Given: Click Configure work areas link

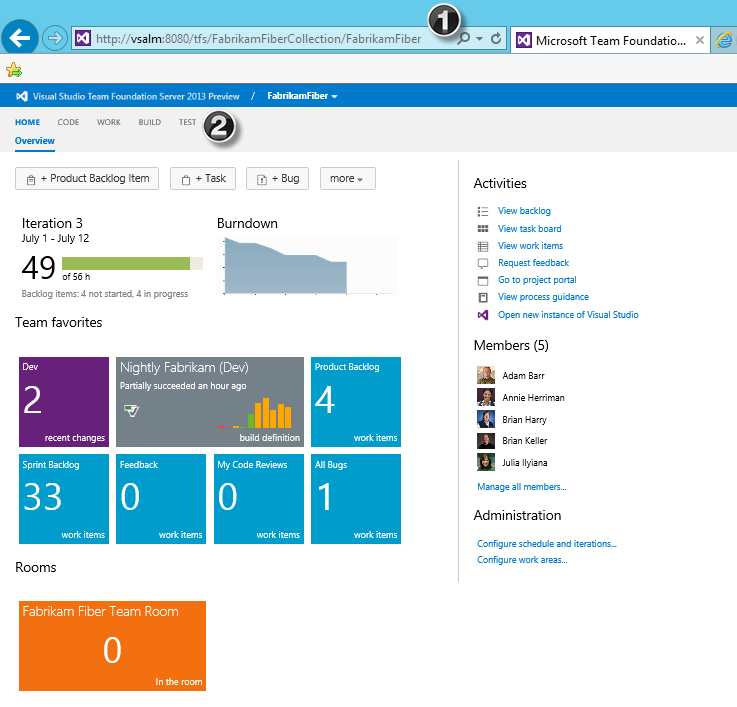Looking at the screenshot, I should [522, 560].
